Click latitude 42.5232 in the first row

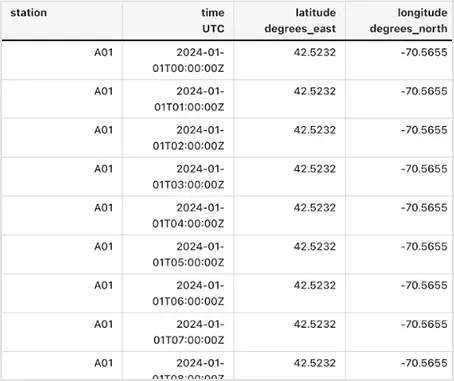(315, 52)
